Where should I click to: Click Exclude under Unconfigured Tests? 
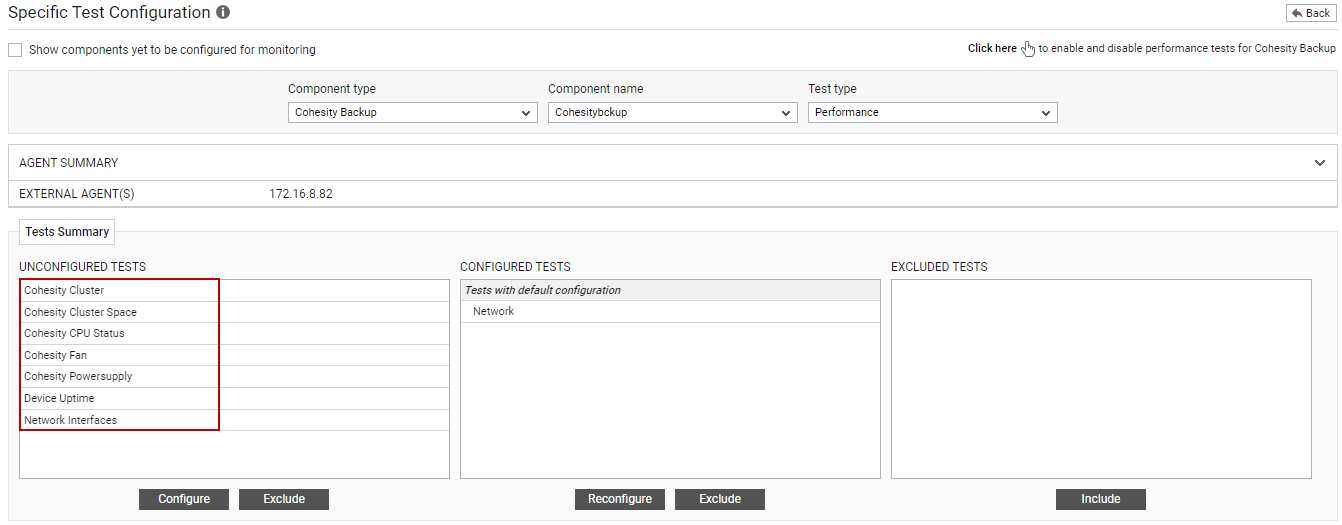284,499
